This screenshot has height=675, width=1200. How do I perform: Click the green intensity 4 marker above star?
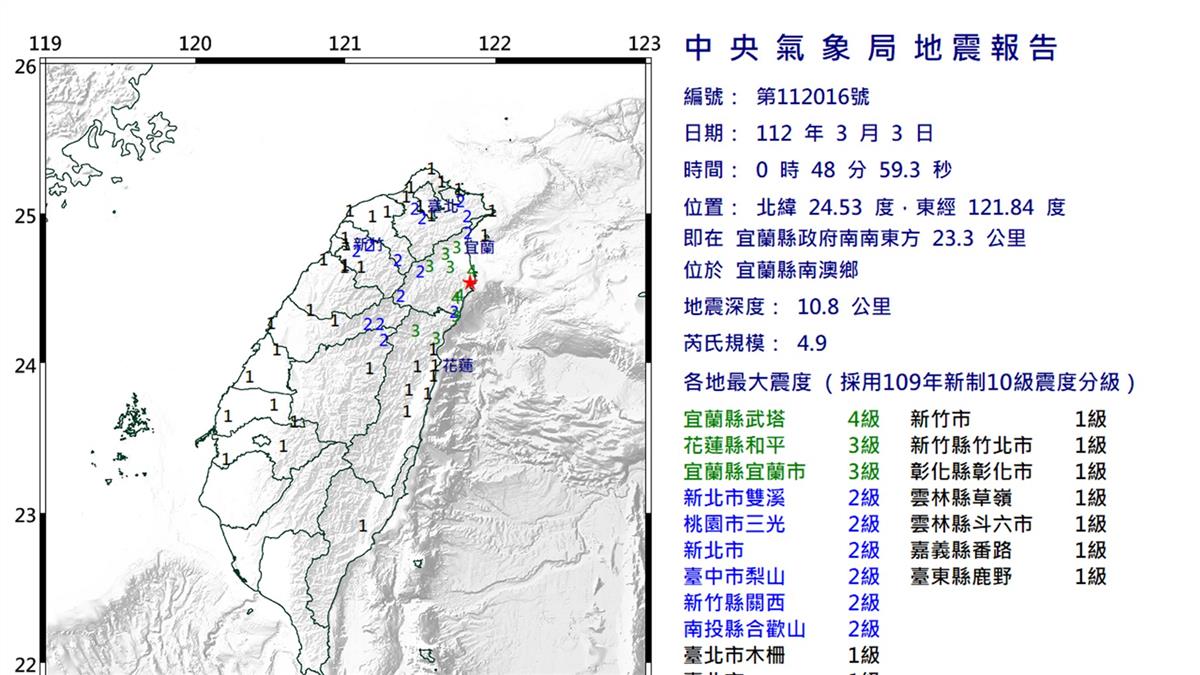471,271
